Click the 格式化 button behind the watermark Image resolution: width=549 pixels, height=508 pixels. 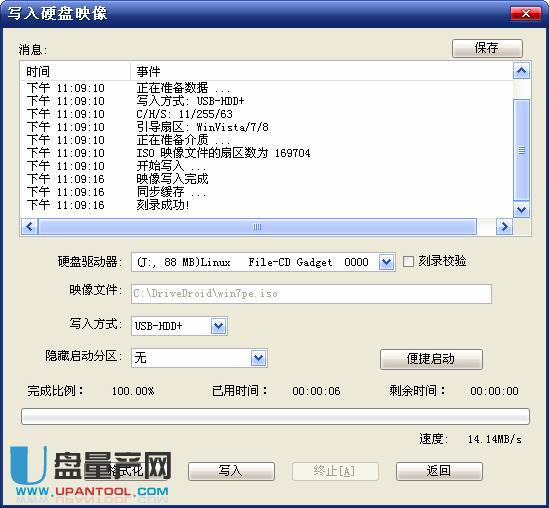pyautogui.click(x=126, y=471)
